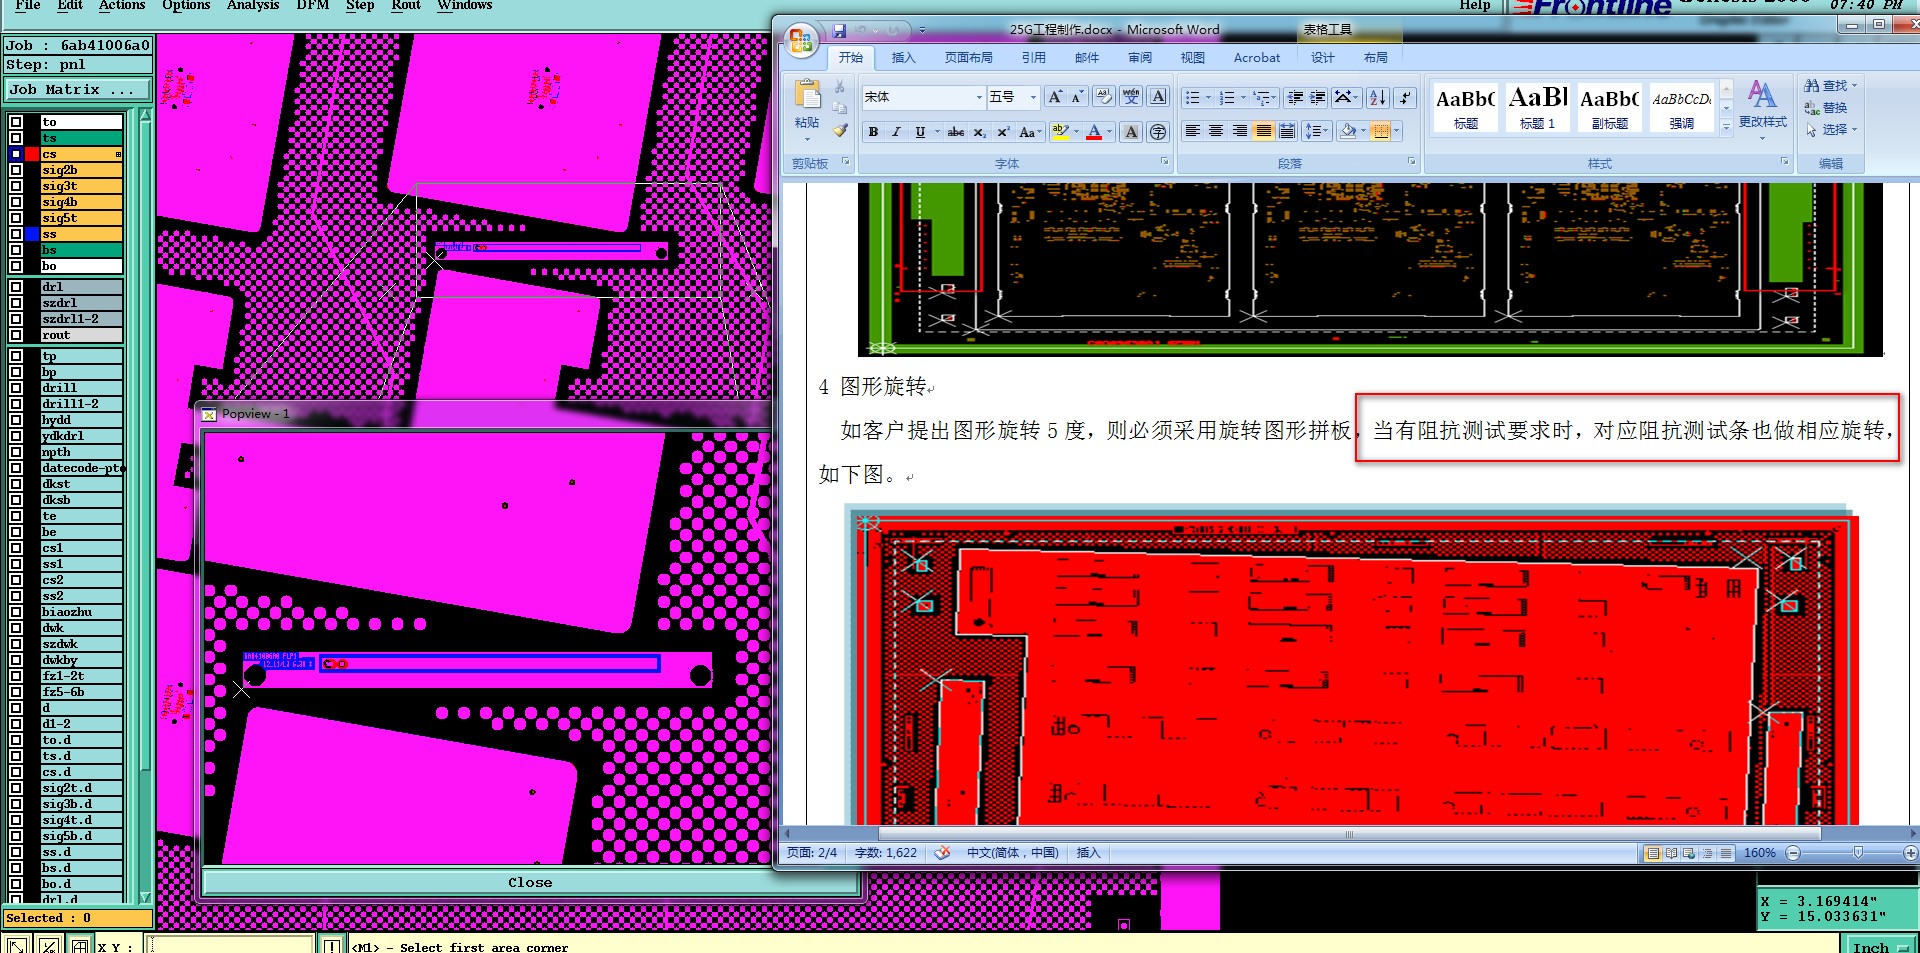Click the Increase Indent icon
The height and width of the screenshot is (953, 1920).
(1318, 97)
